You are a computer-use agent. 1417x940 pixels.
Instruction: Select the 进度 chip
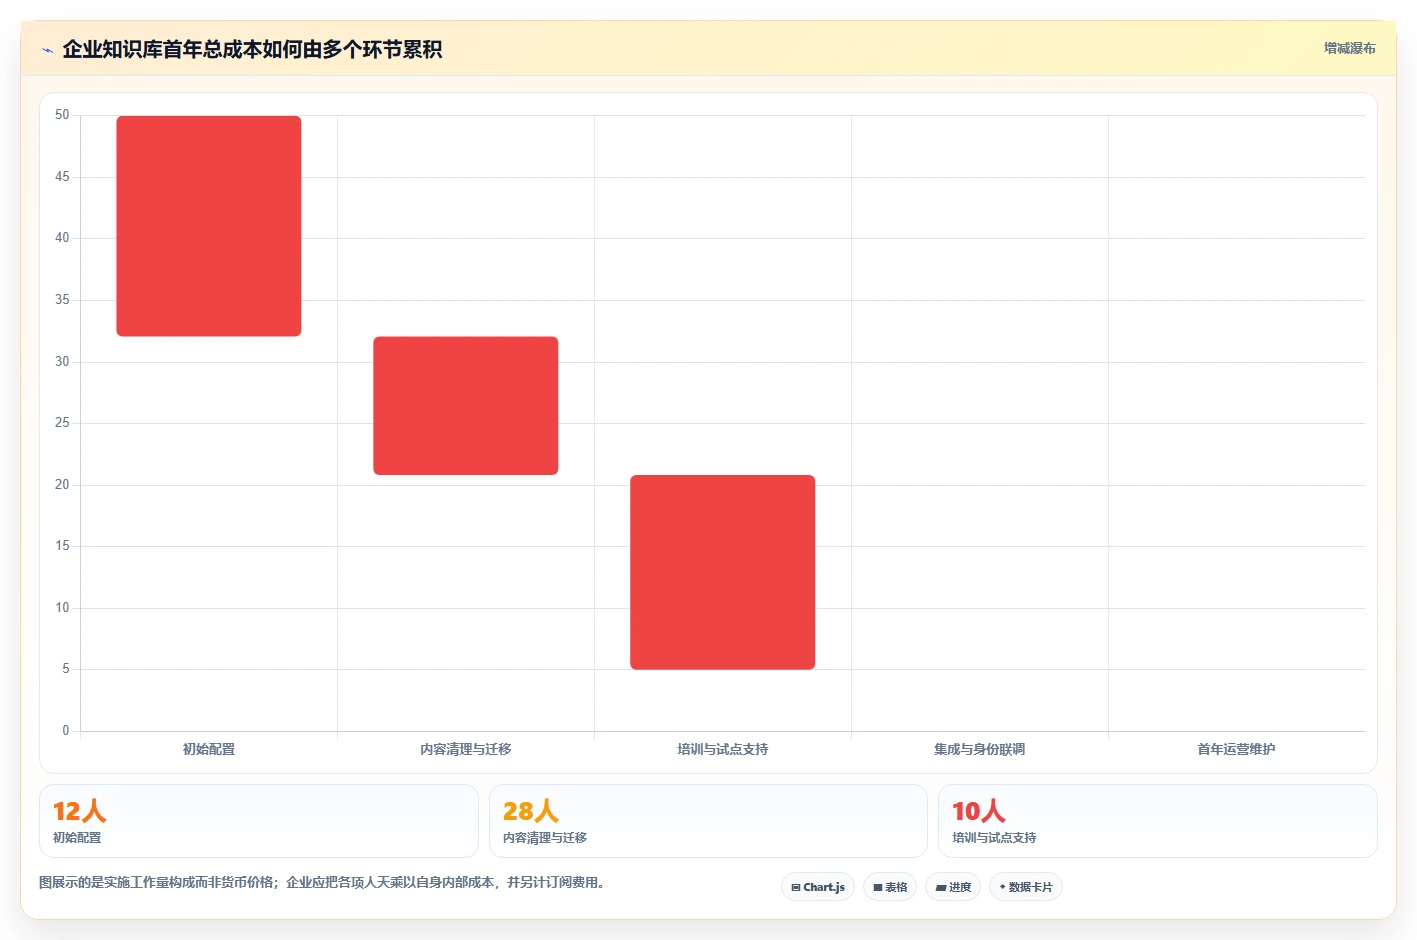coord(953,887)
